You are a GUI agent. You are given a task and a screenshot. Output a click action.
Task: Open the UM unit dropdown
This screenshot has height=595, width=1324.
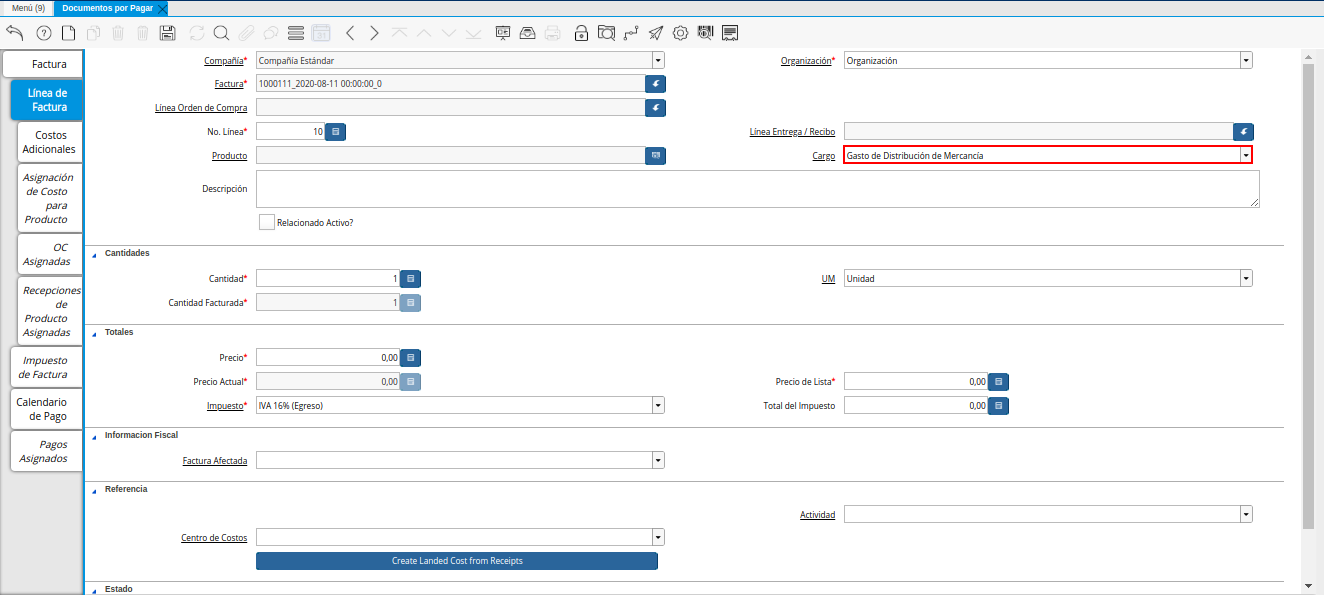pos(1245,279)
